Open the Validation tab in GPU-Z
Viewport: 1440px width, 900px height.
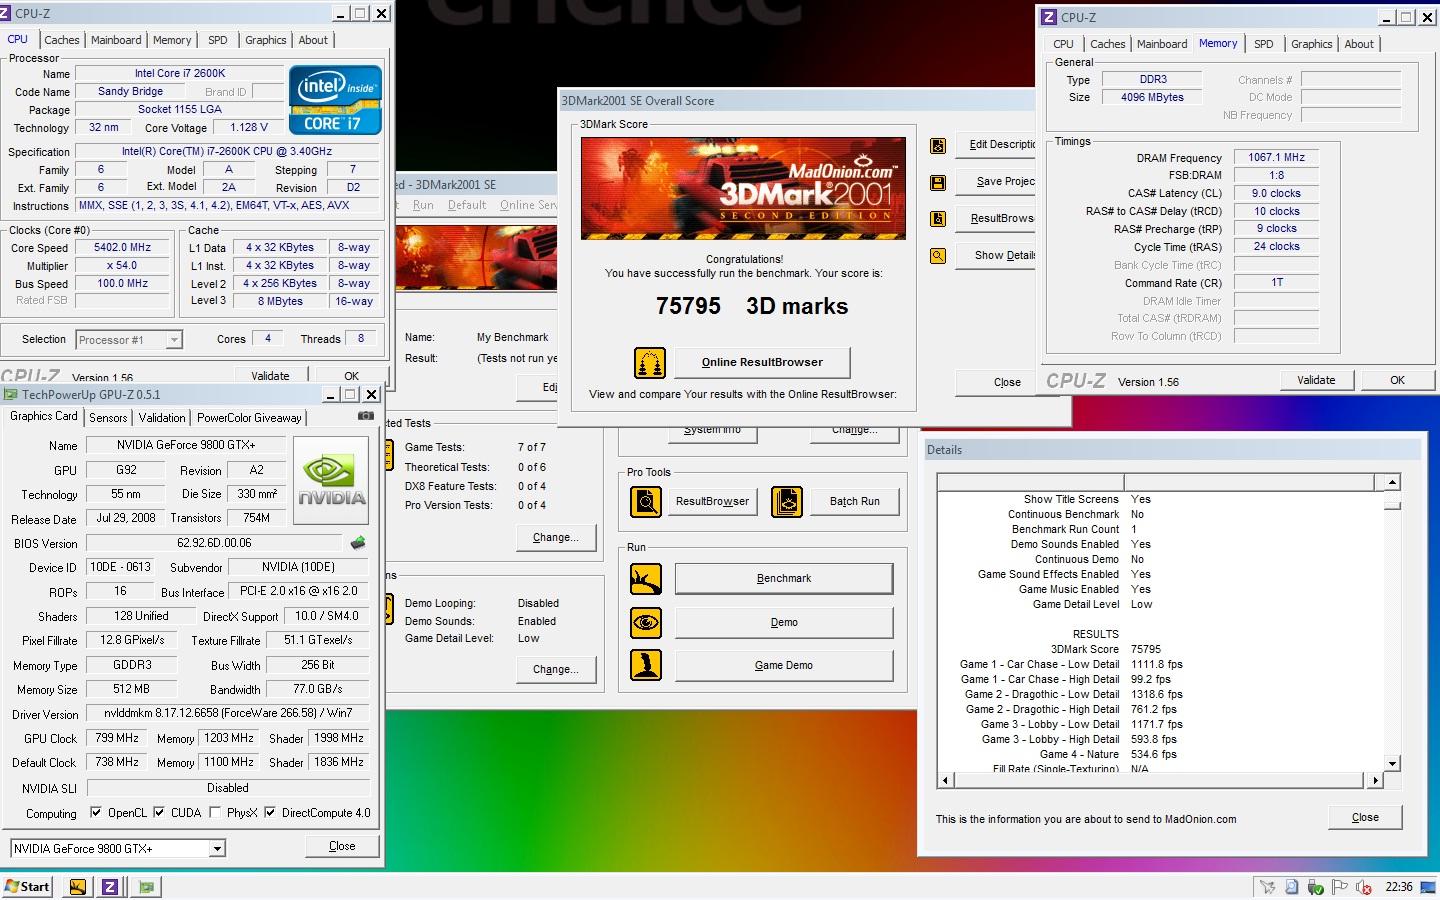pos(162,418)
